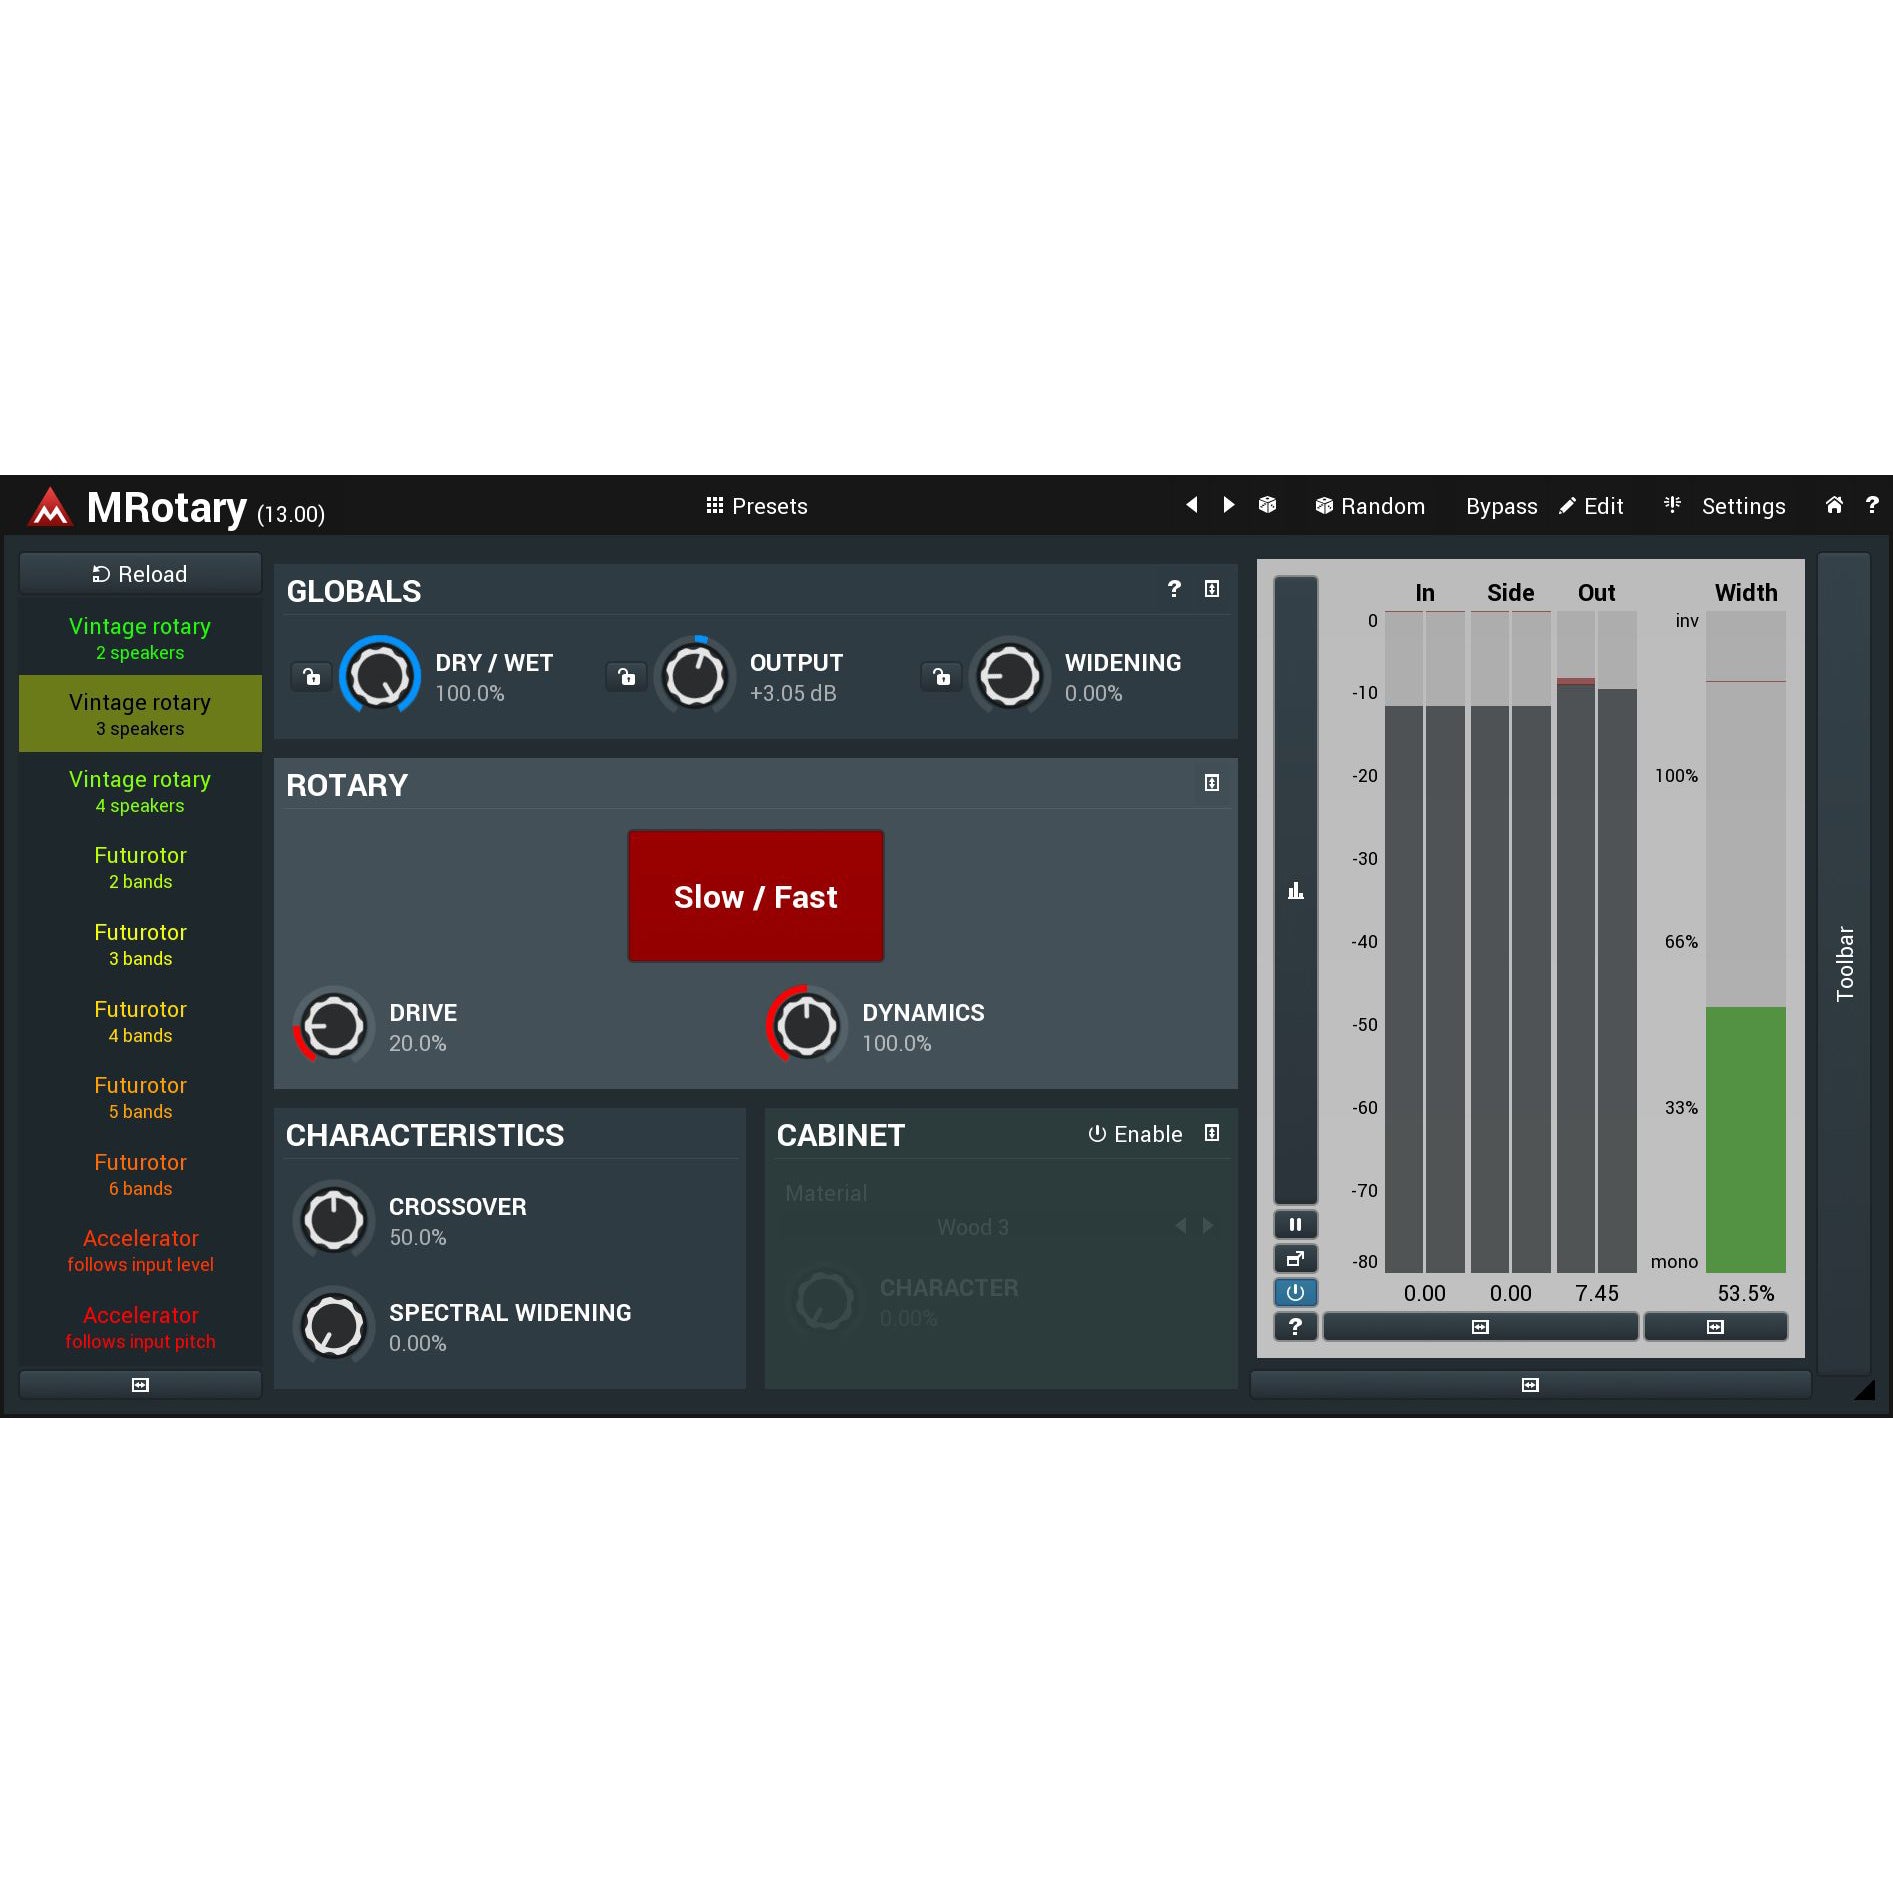The image size is (1893, 1893).
Task: Click the home icon in top bar
Action: coord(1834,505)
